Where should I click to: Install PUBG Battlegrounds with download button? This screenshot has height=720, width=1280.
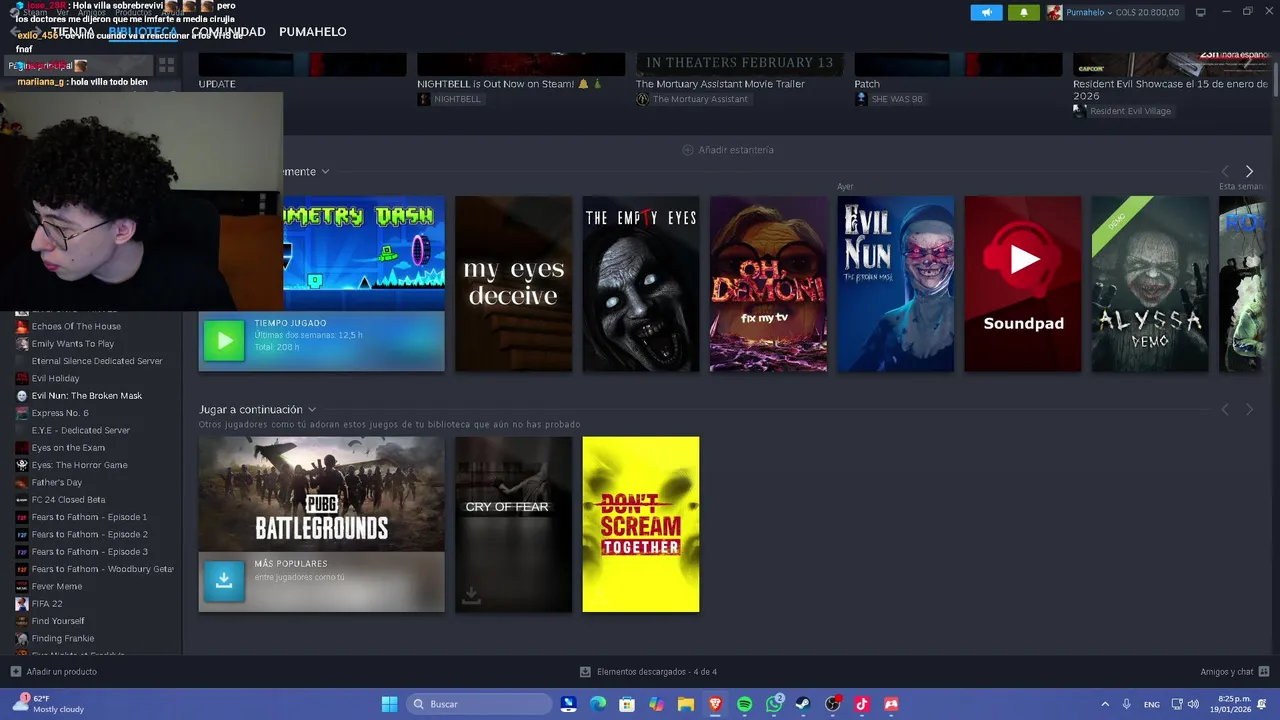pos(224,581)
